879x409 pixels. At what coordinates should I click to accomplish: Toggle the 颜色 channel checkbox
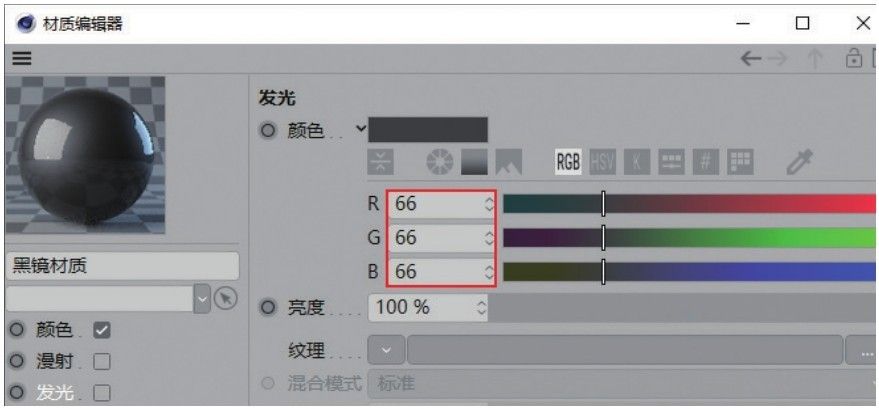pos(102,331)
